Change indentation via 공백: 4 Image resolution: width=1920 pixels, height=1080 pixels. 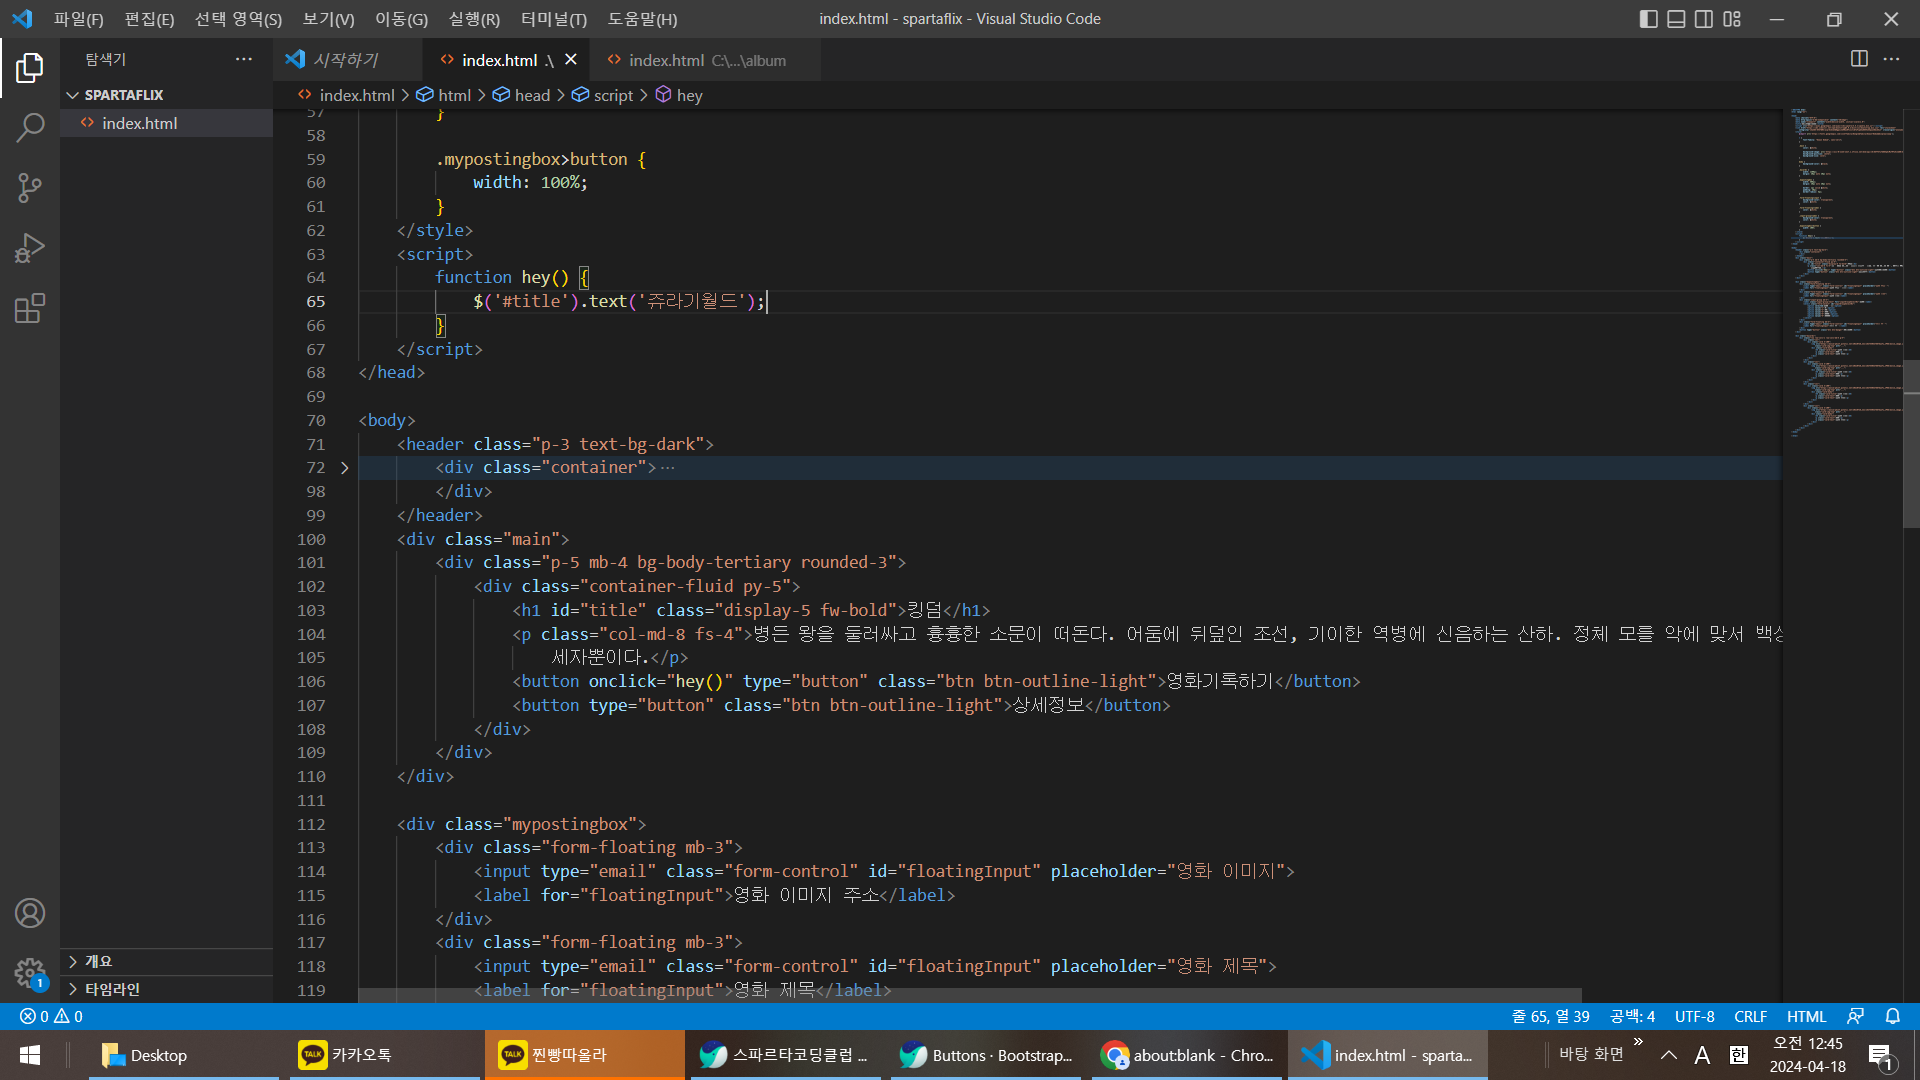(1632, 1016)
